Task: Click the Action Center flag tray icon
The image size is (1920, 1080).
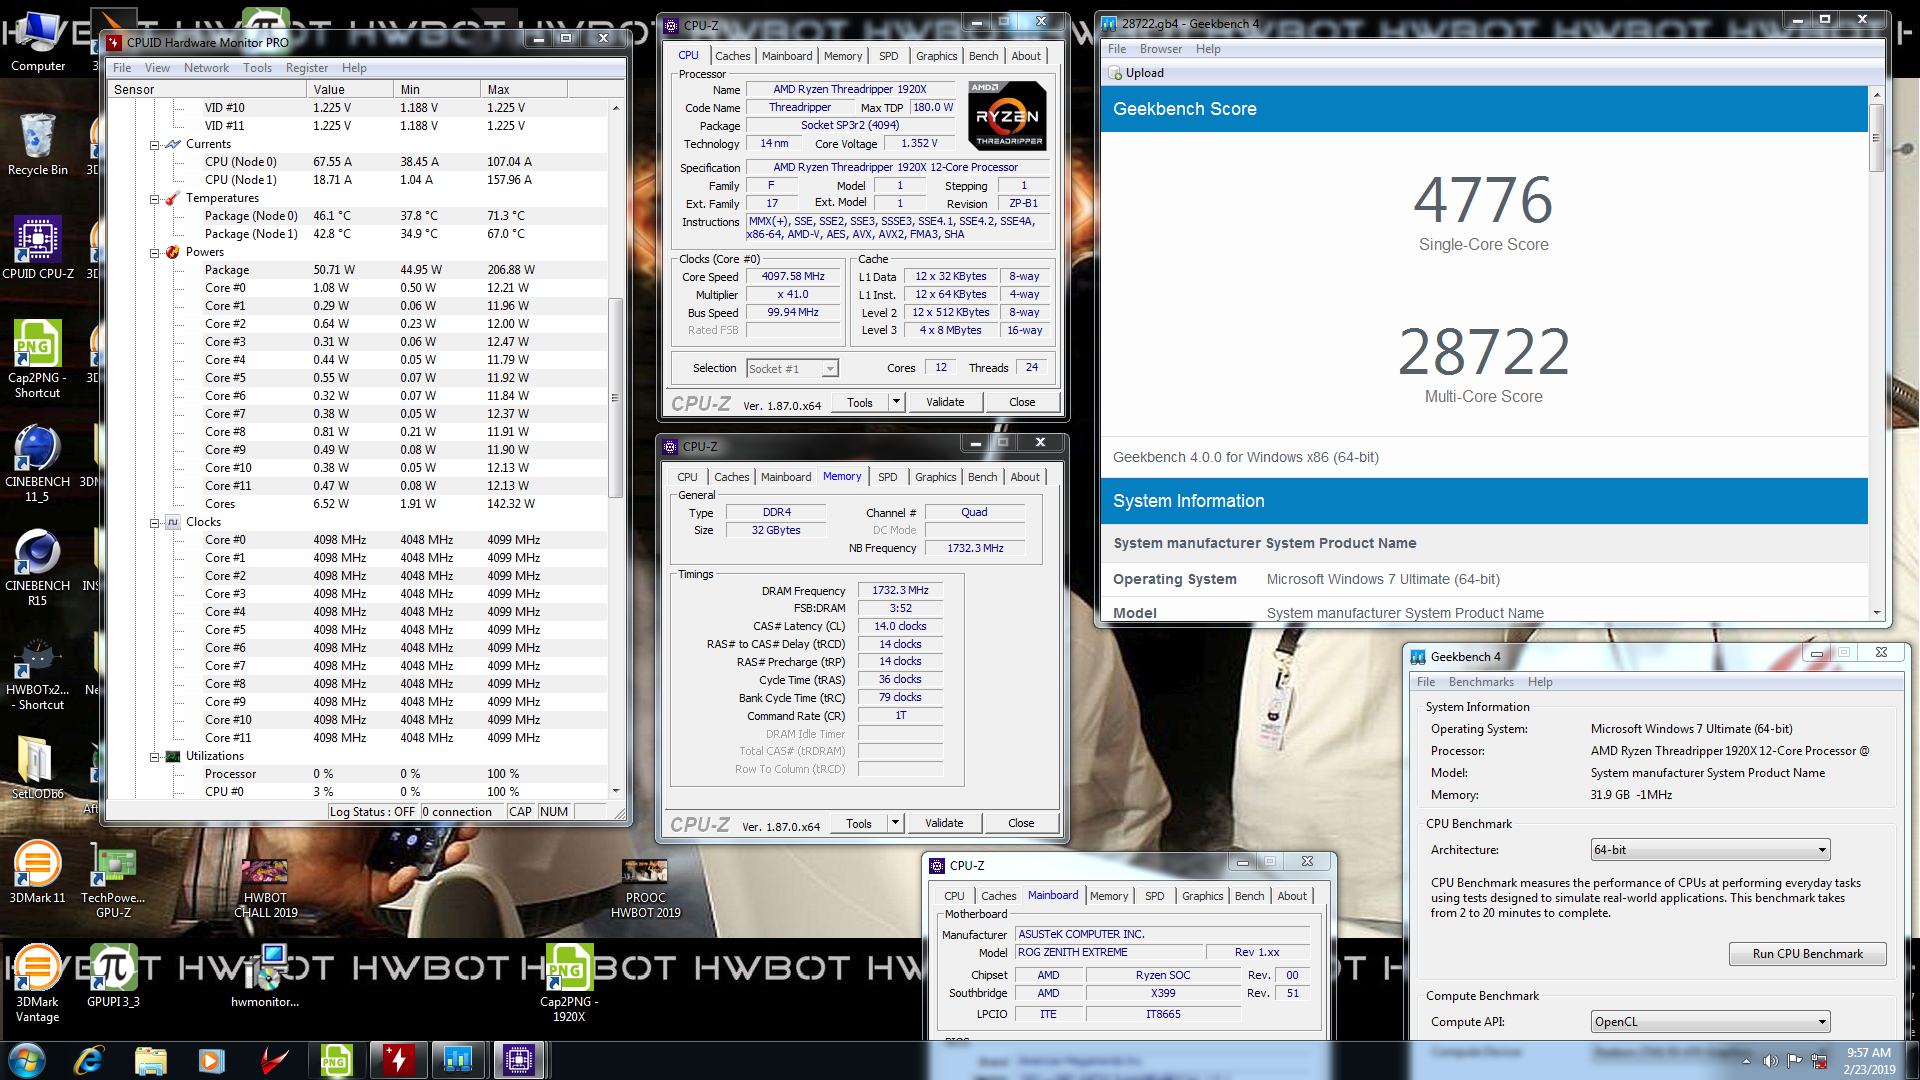Action: (1795, 1061)
